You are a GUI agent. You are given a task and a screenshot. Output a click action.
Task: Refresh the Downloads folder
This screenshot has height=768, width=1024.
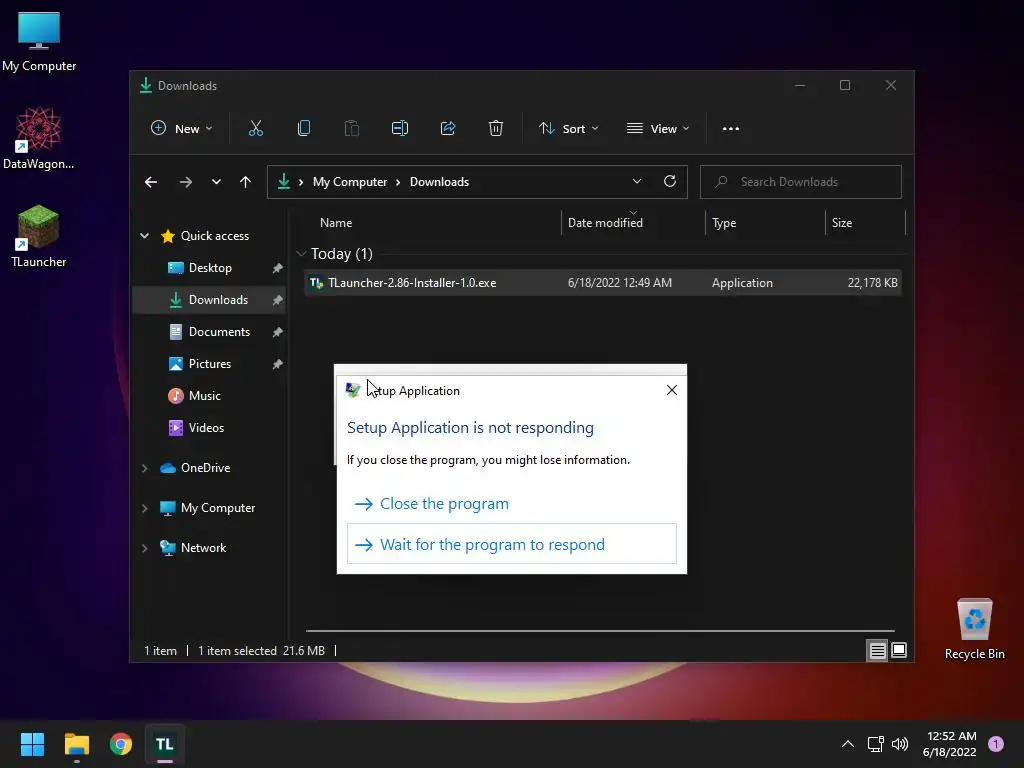point(669,182)
